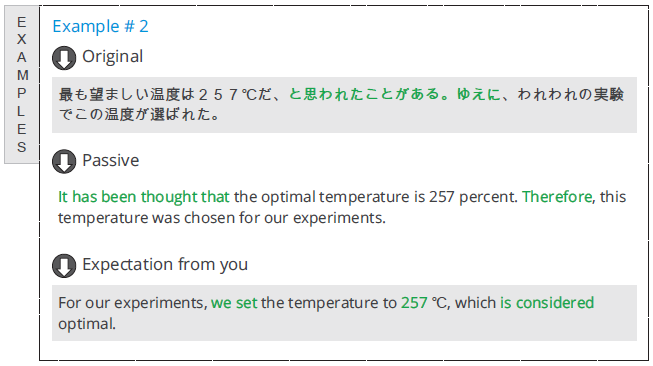
Task: Click the green phrase It has been thought that
Action: 144,197
